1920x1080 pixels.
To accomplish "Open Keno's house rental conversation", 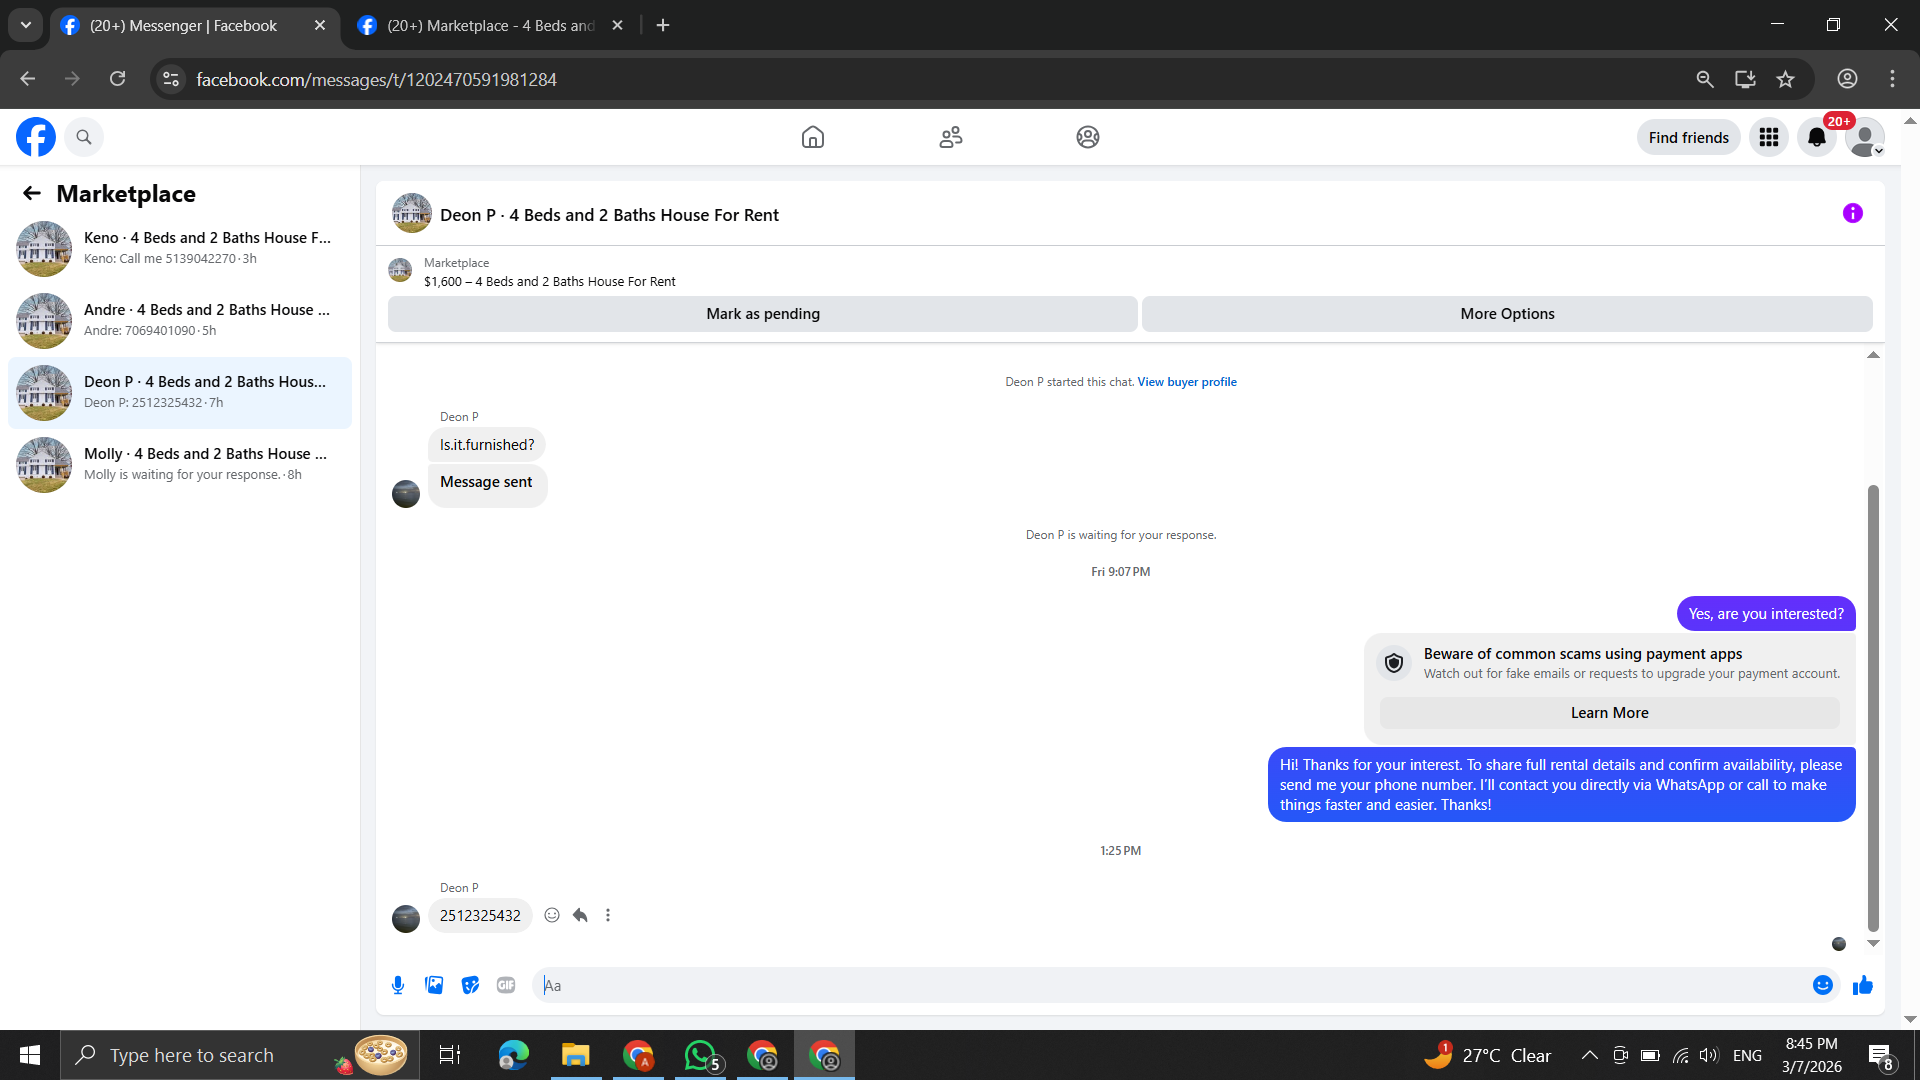I will coord(180,249).
